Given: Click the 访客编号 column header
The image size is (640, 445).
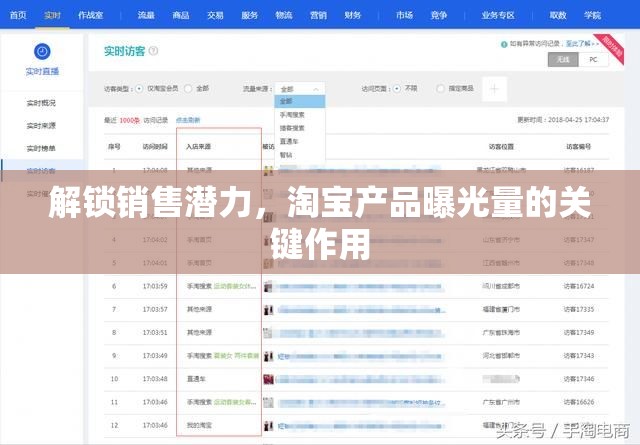Looking at the screenshot, I should click(578, 147).
